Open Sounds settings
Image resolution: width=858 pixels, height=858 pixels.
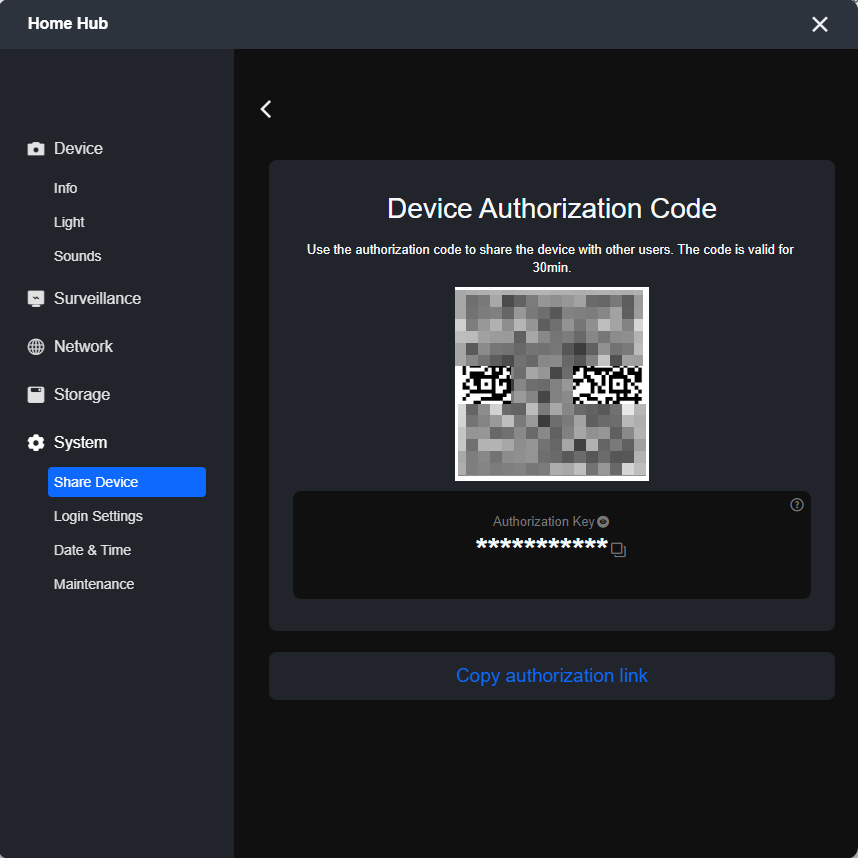point(78,256)
